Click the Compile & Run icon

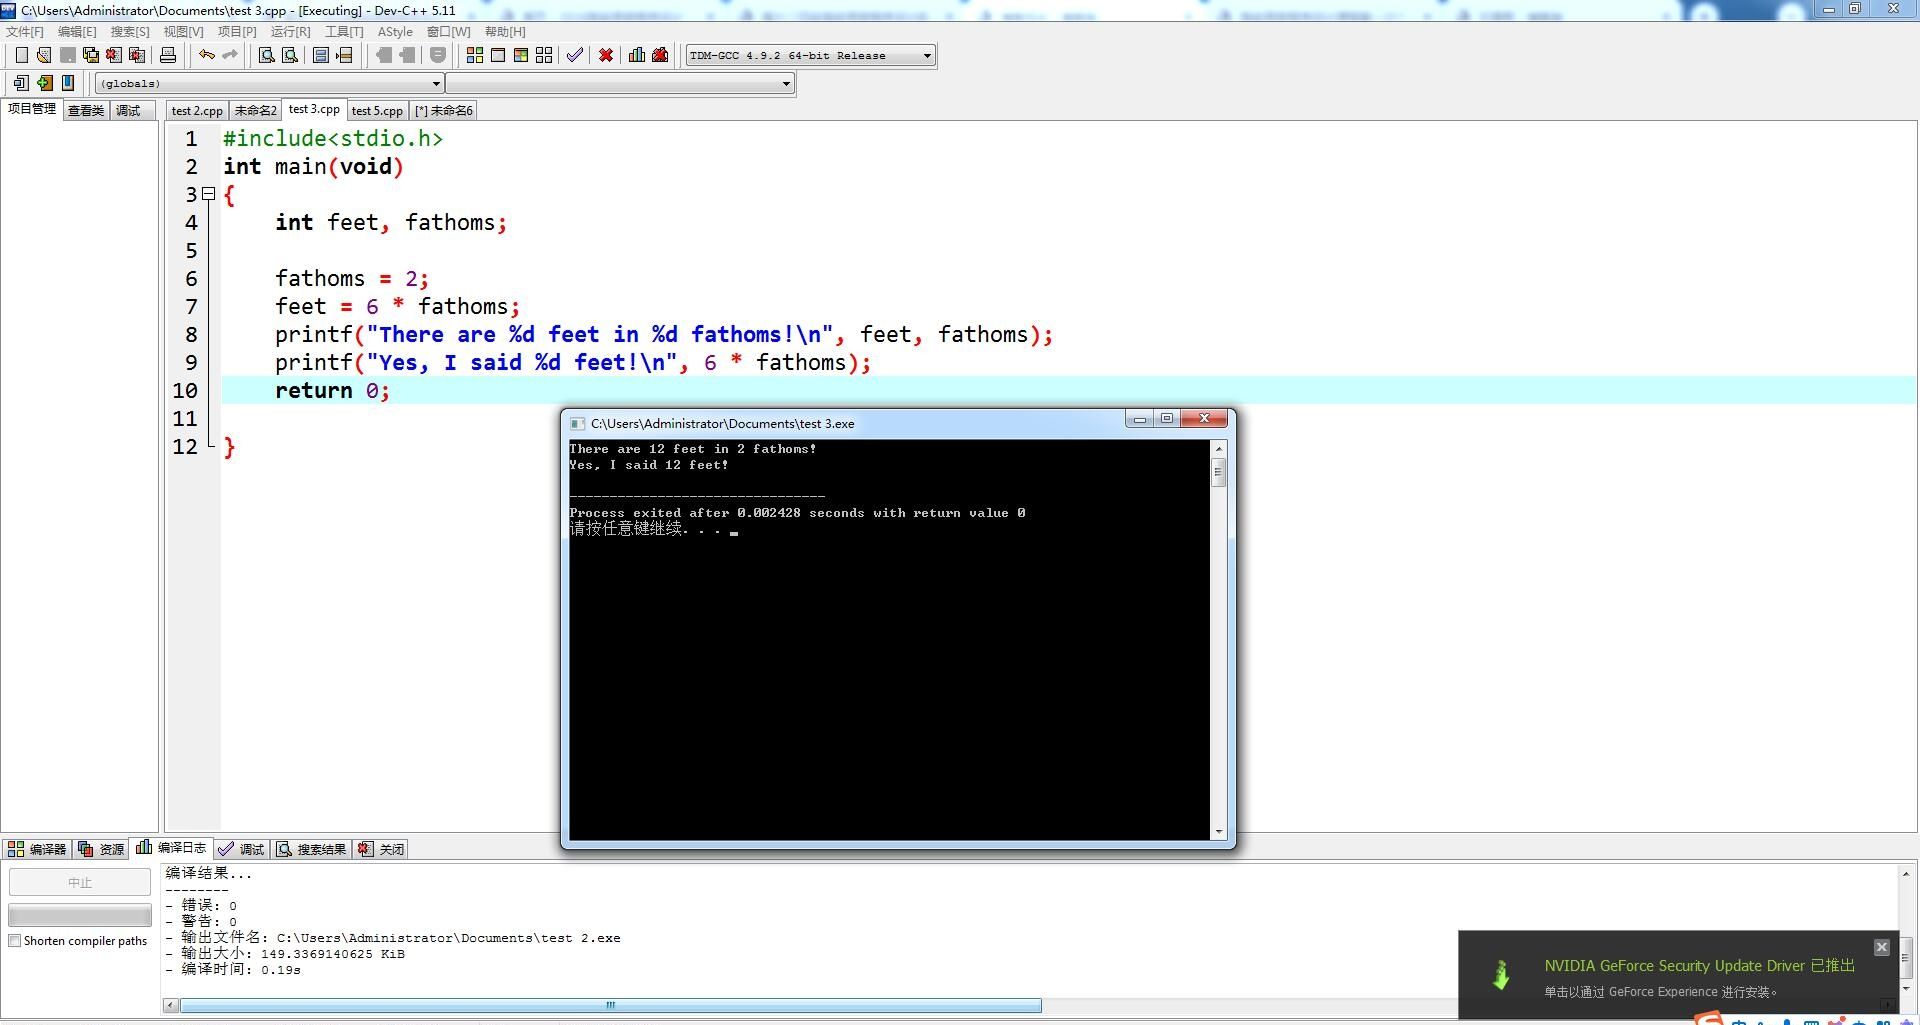521,56
